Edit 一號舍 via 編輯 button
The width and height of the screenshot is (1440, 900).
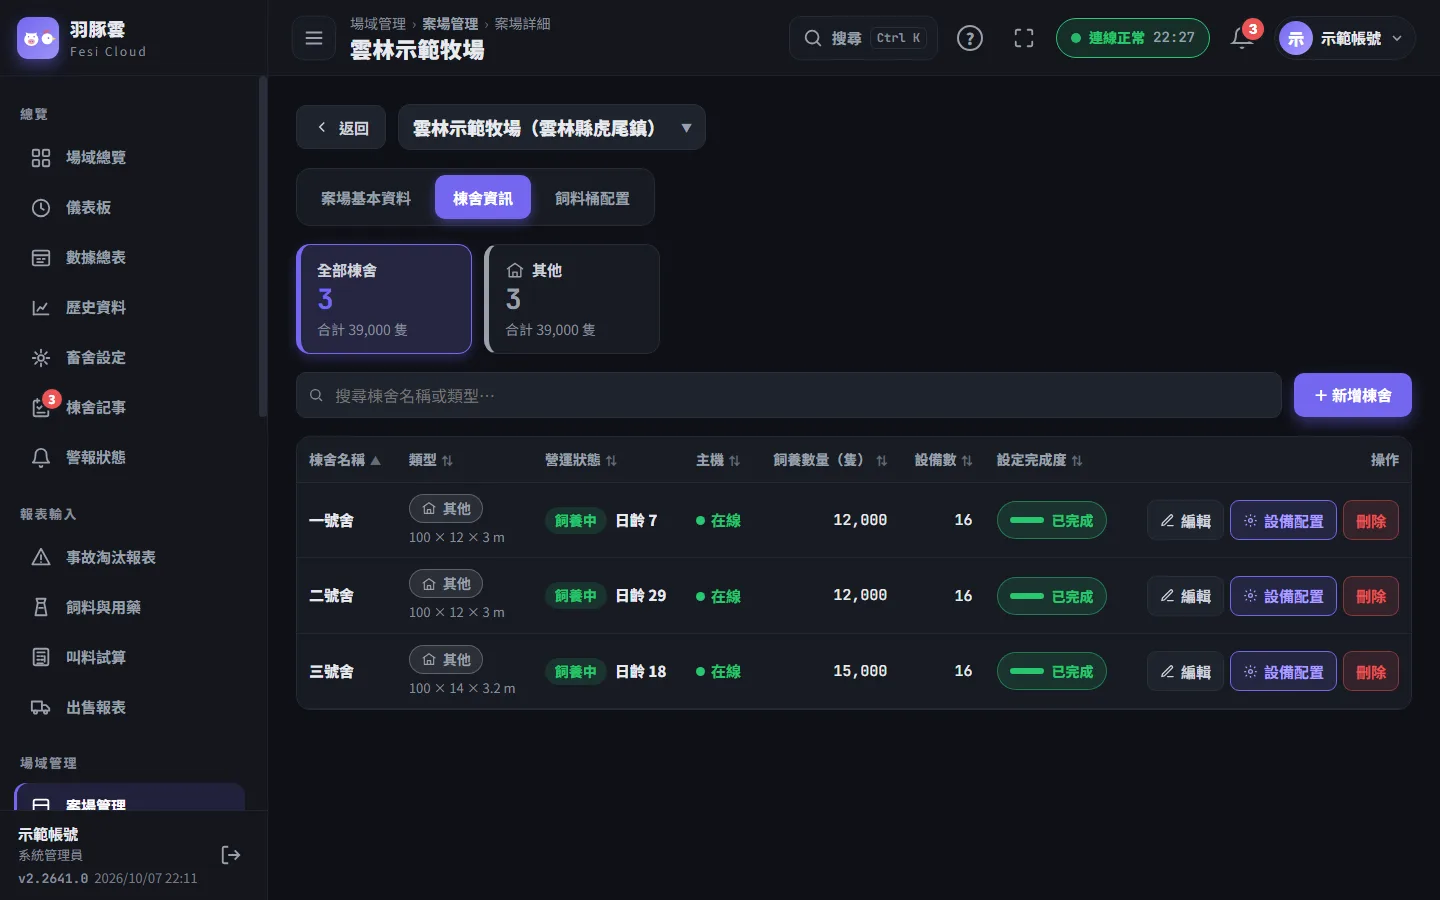(x=1185, y=521)
